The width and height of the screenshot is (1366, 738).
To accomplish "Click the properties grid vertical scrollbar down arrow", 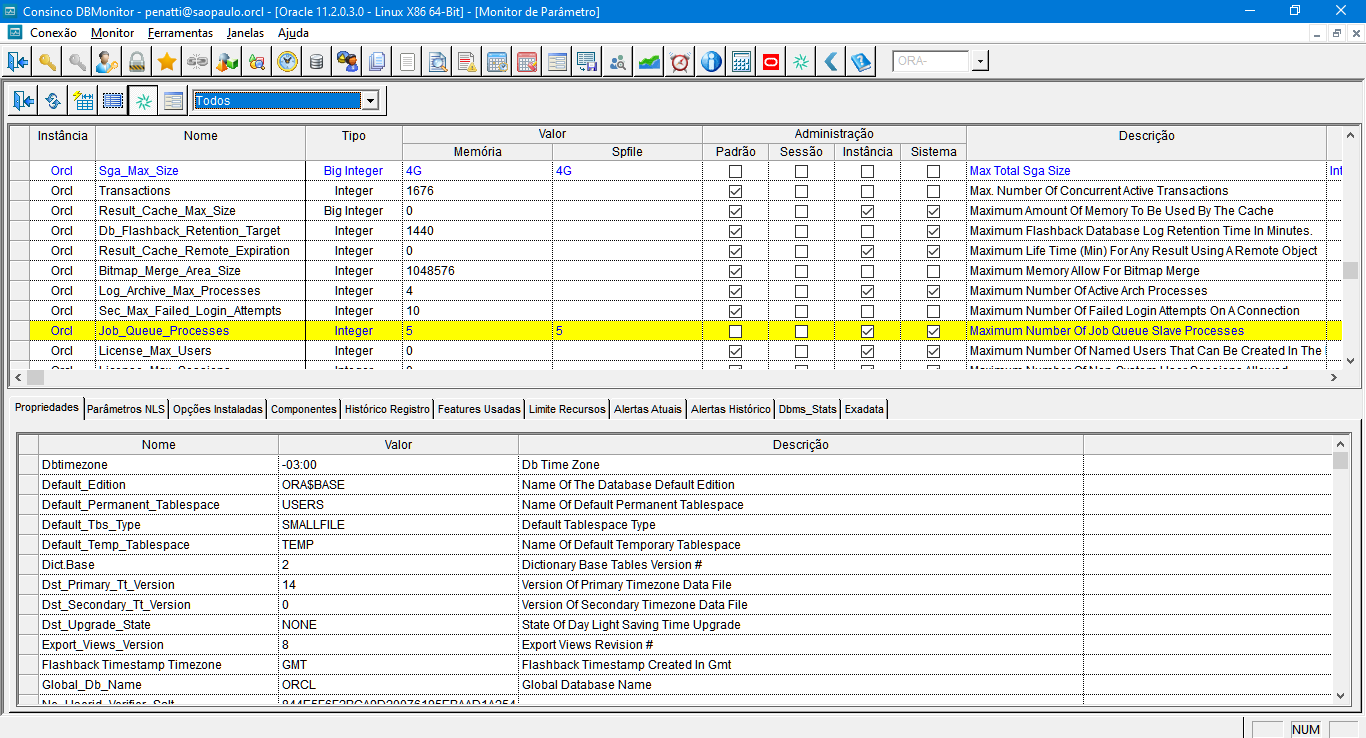I will coord(1340,695).
